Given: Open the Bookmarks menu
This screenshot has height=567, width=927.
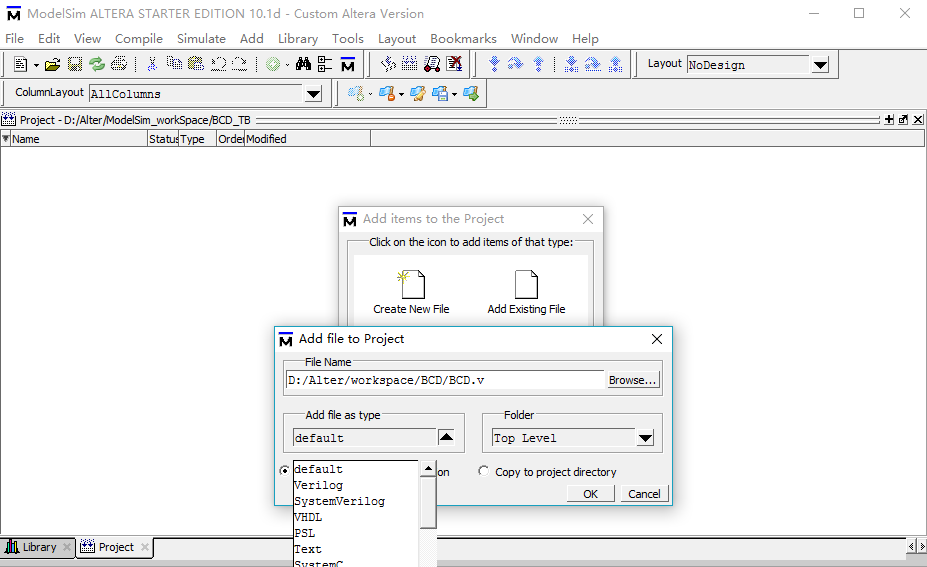Looking at the screenshot, I should coord(464,38).
